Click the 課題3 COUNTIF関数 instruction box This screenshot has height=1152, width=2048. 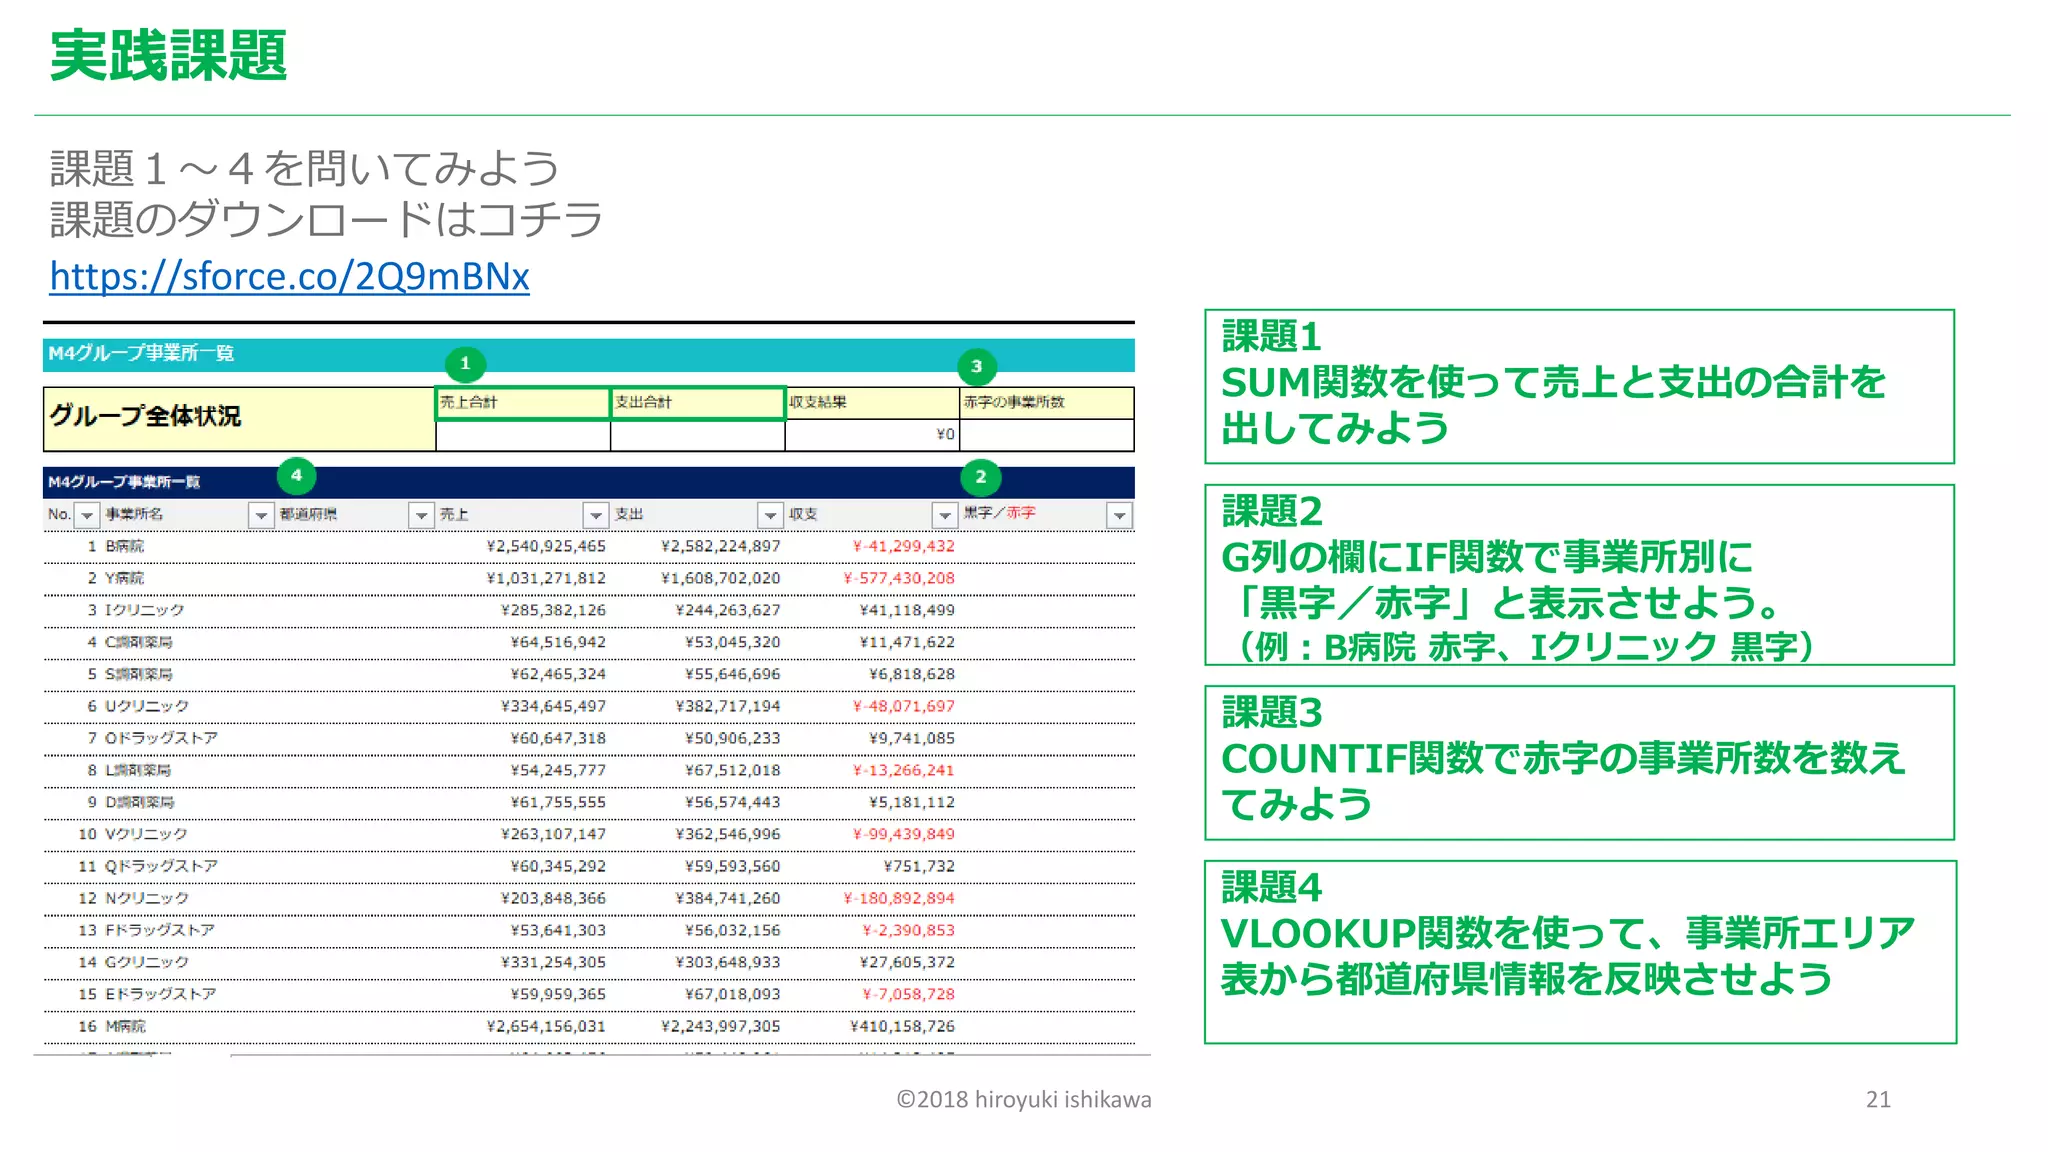pos(1579,763)
